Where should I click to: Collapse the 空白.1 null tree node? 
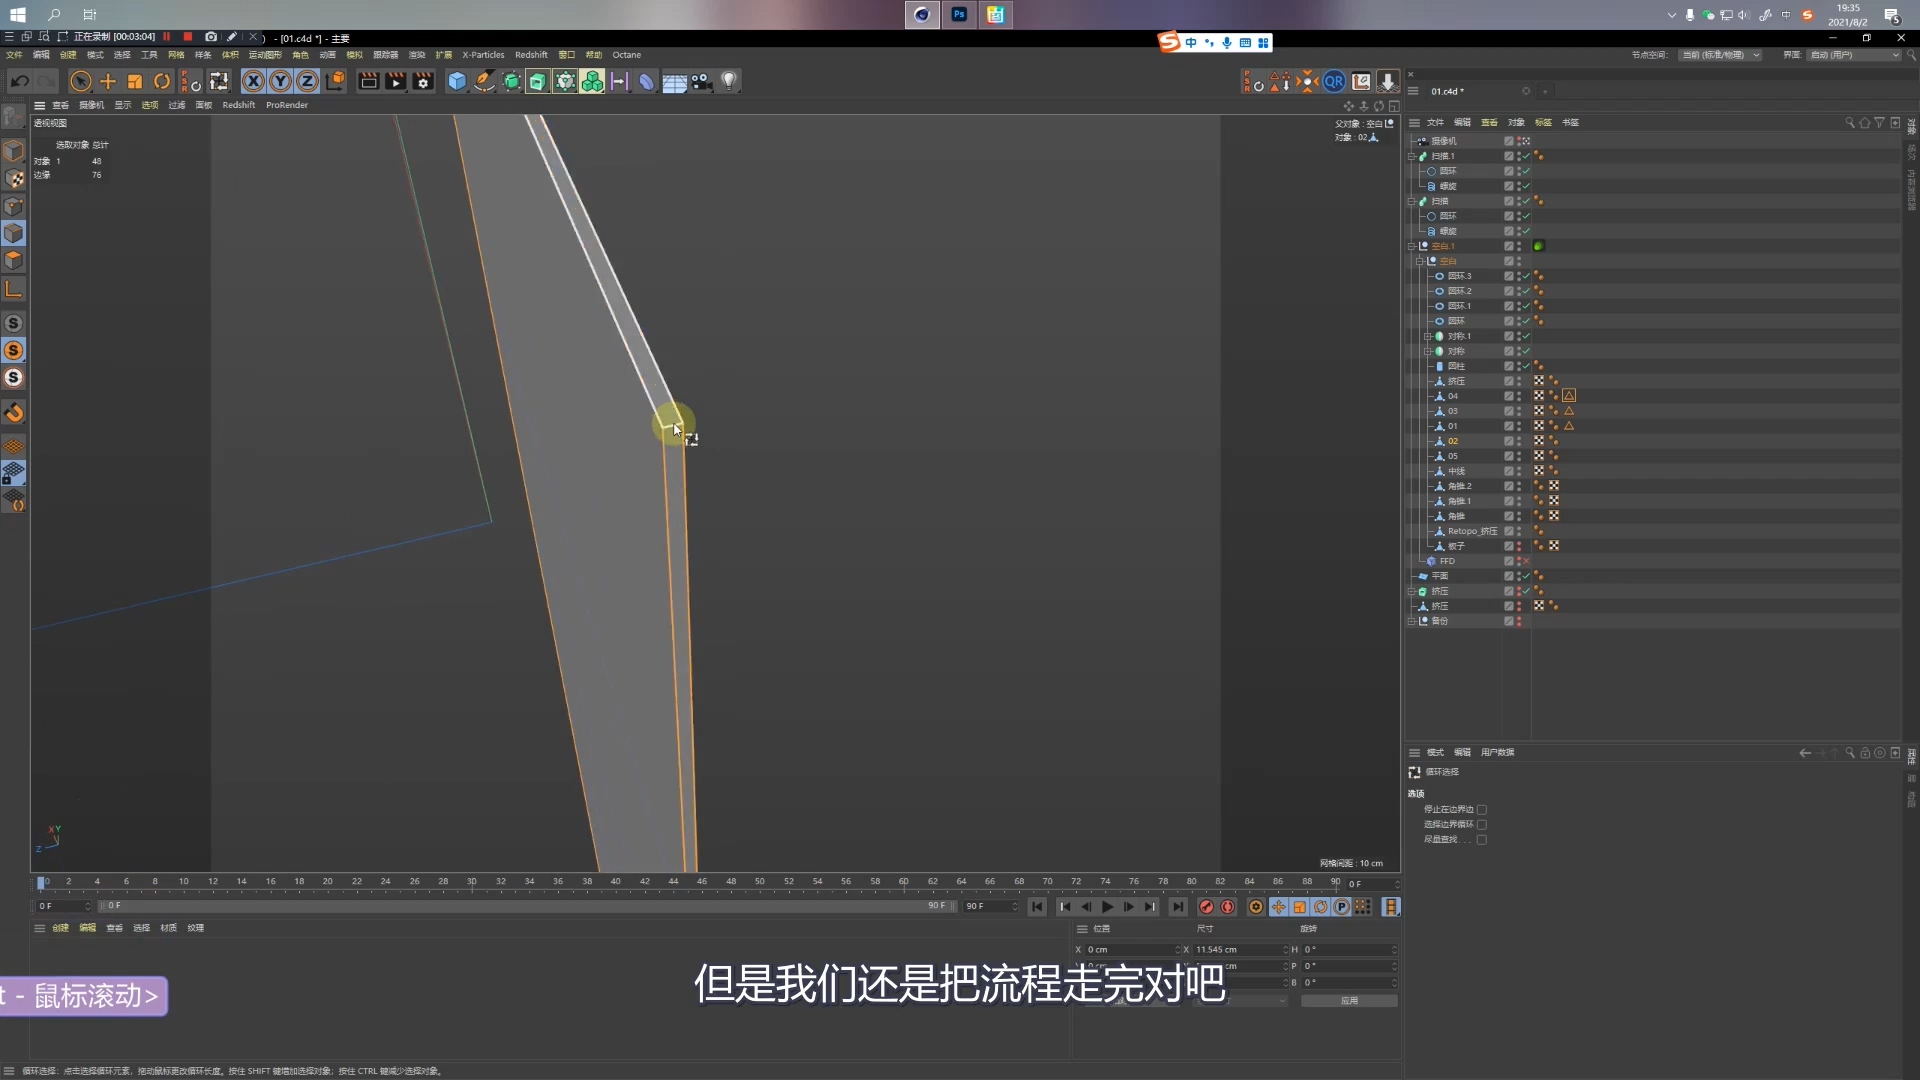coord(1412,246)
